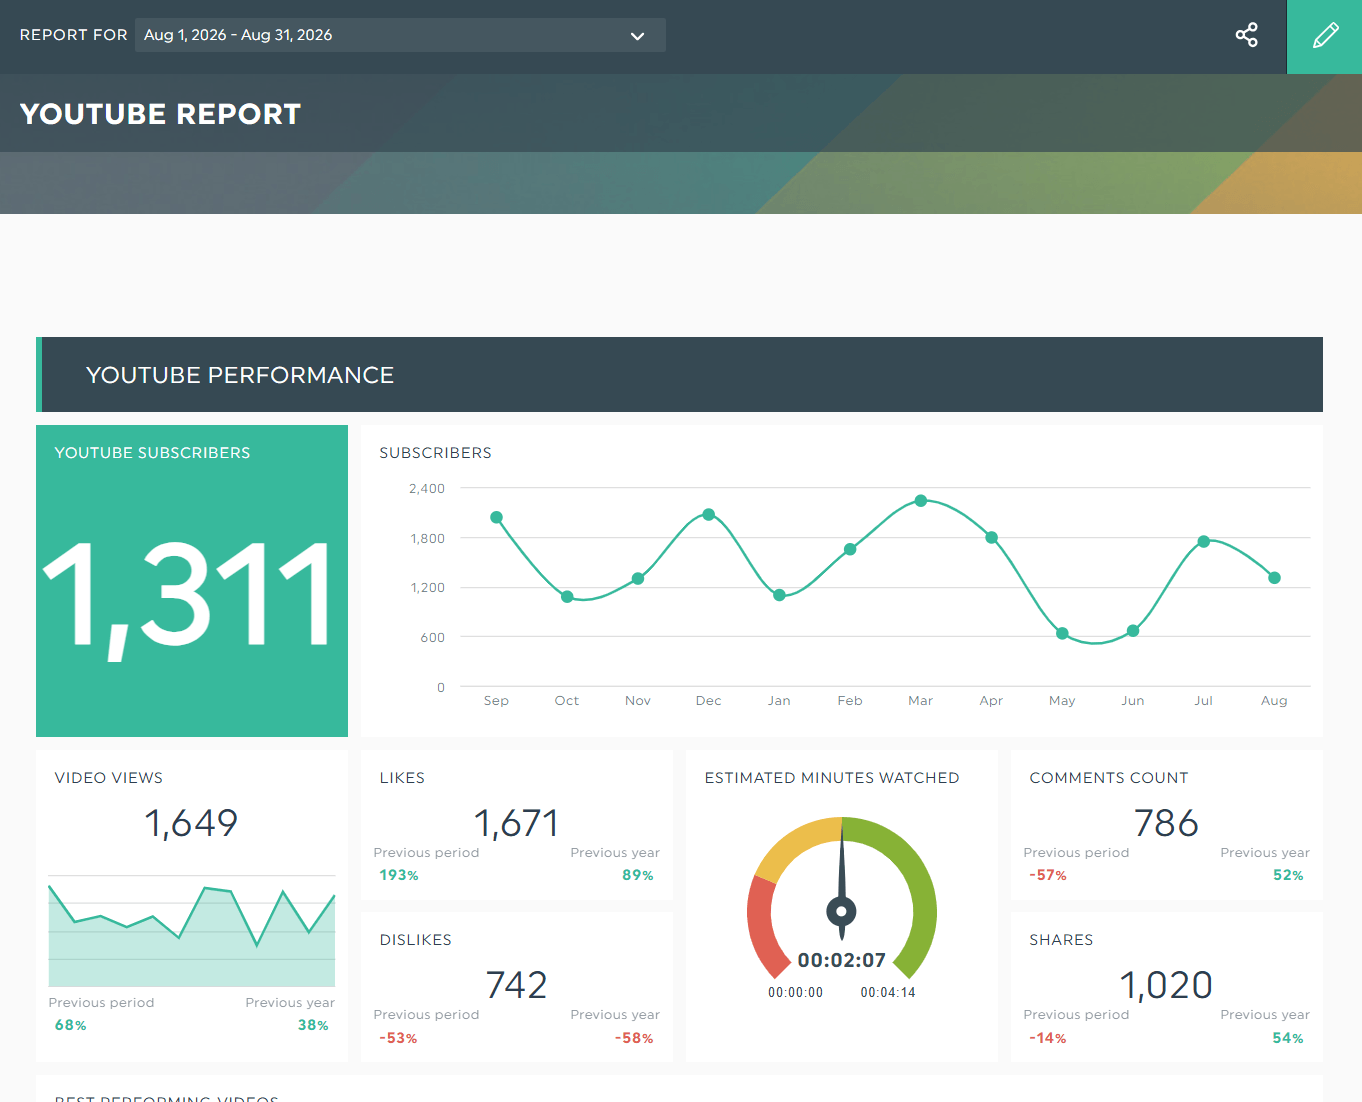Click the 1,020 shares value
The image size is (1362, 1102).
[1166, 985]
